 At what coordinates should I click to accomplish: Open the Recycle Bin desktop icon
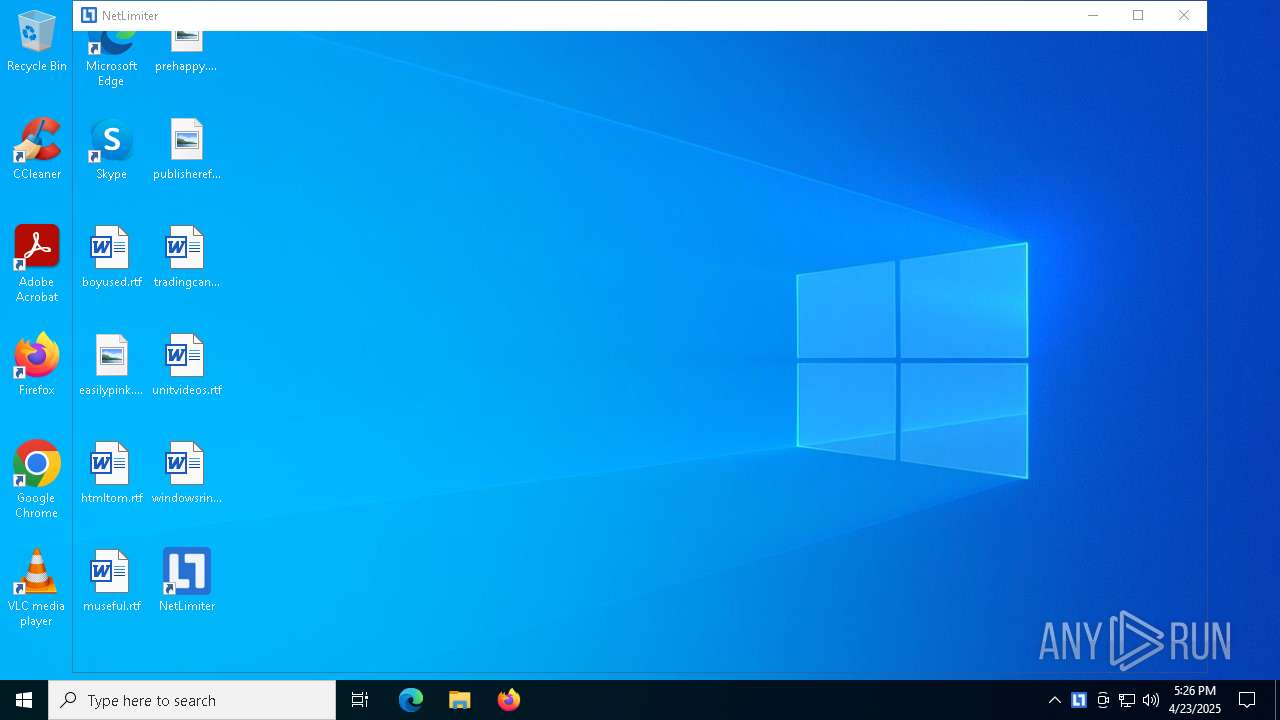[37, 42]
